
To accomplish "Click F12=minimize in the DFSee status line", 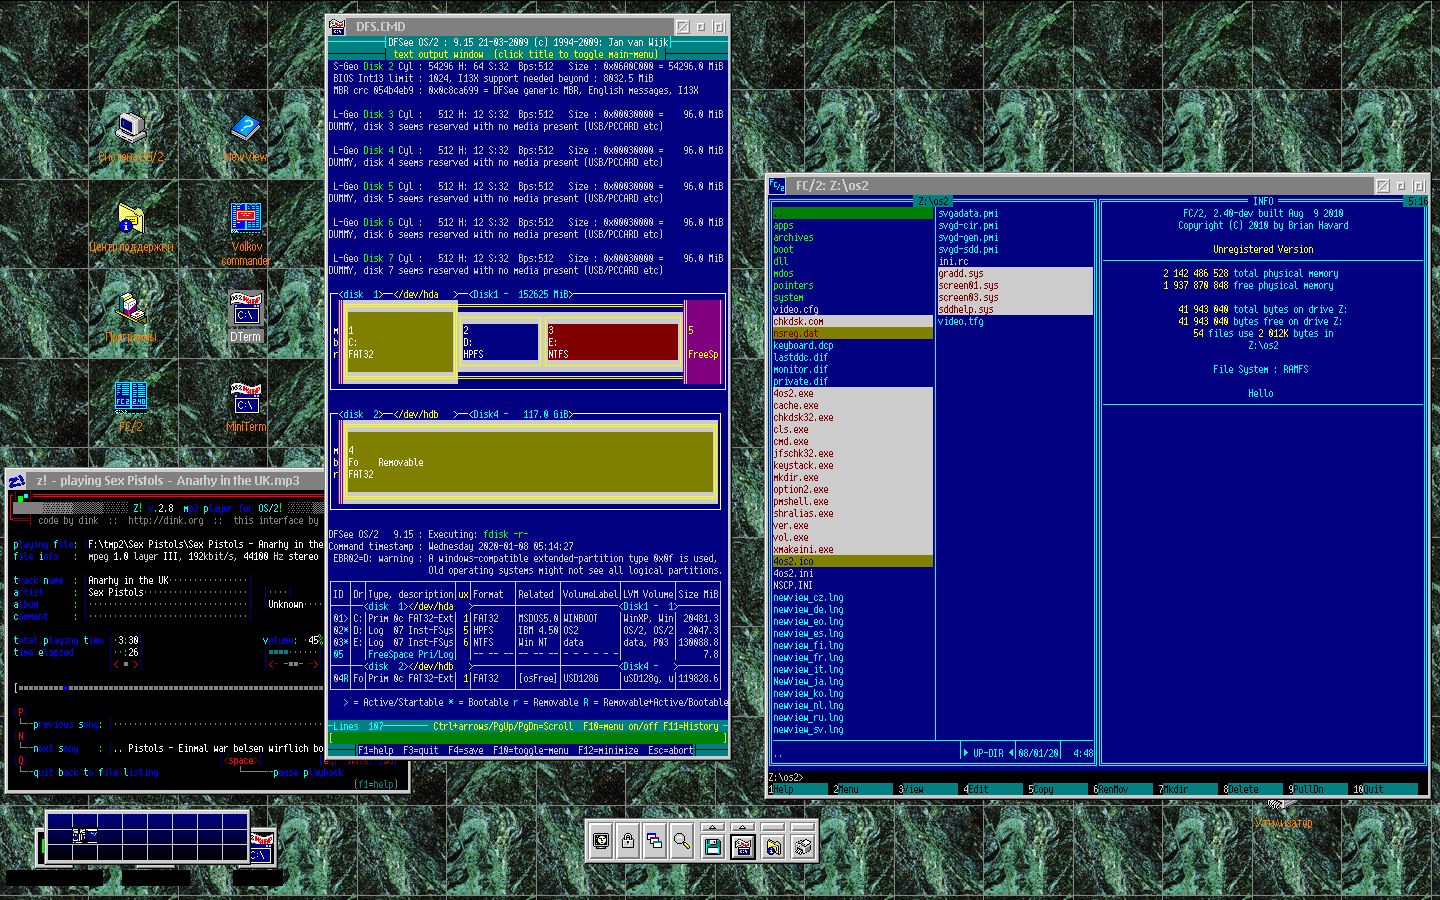I will (607, 751).
